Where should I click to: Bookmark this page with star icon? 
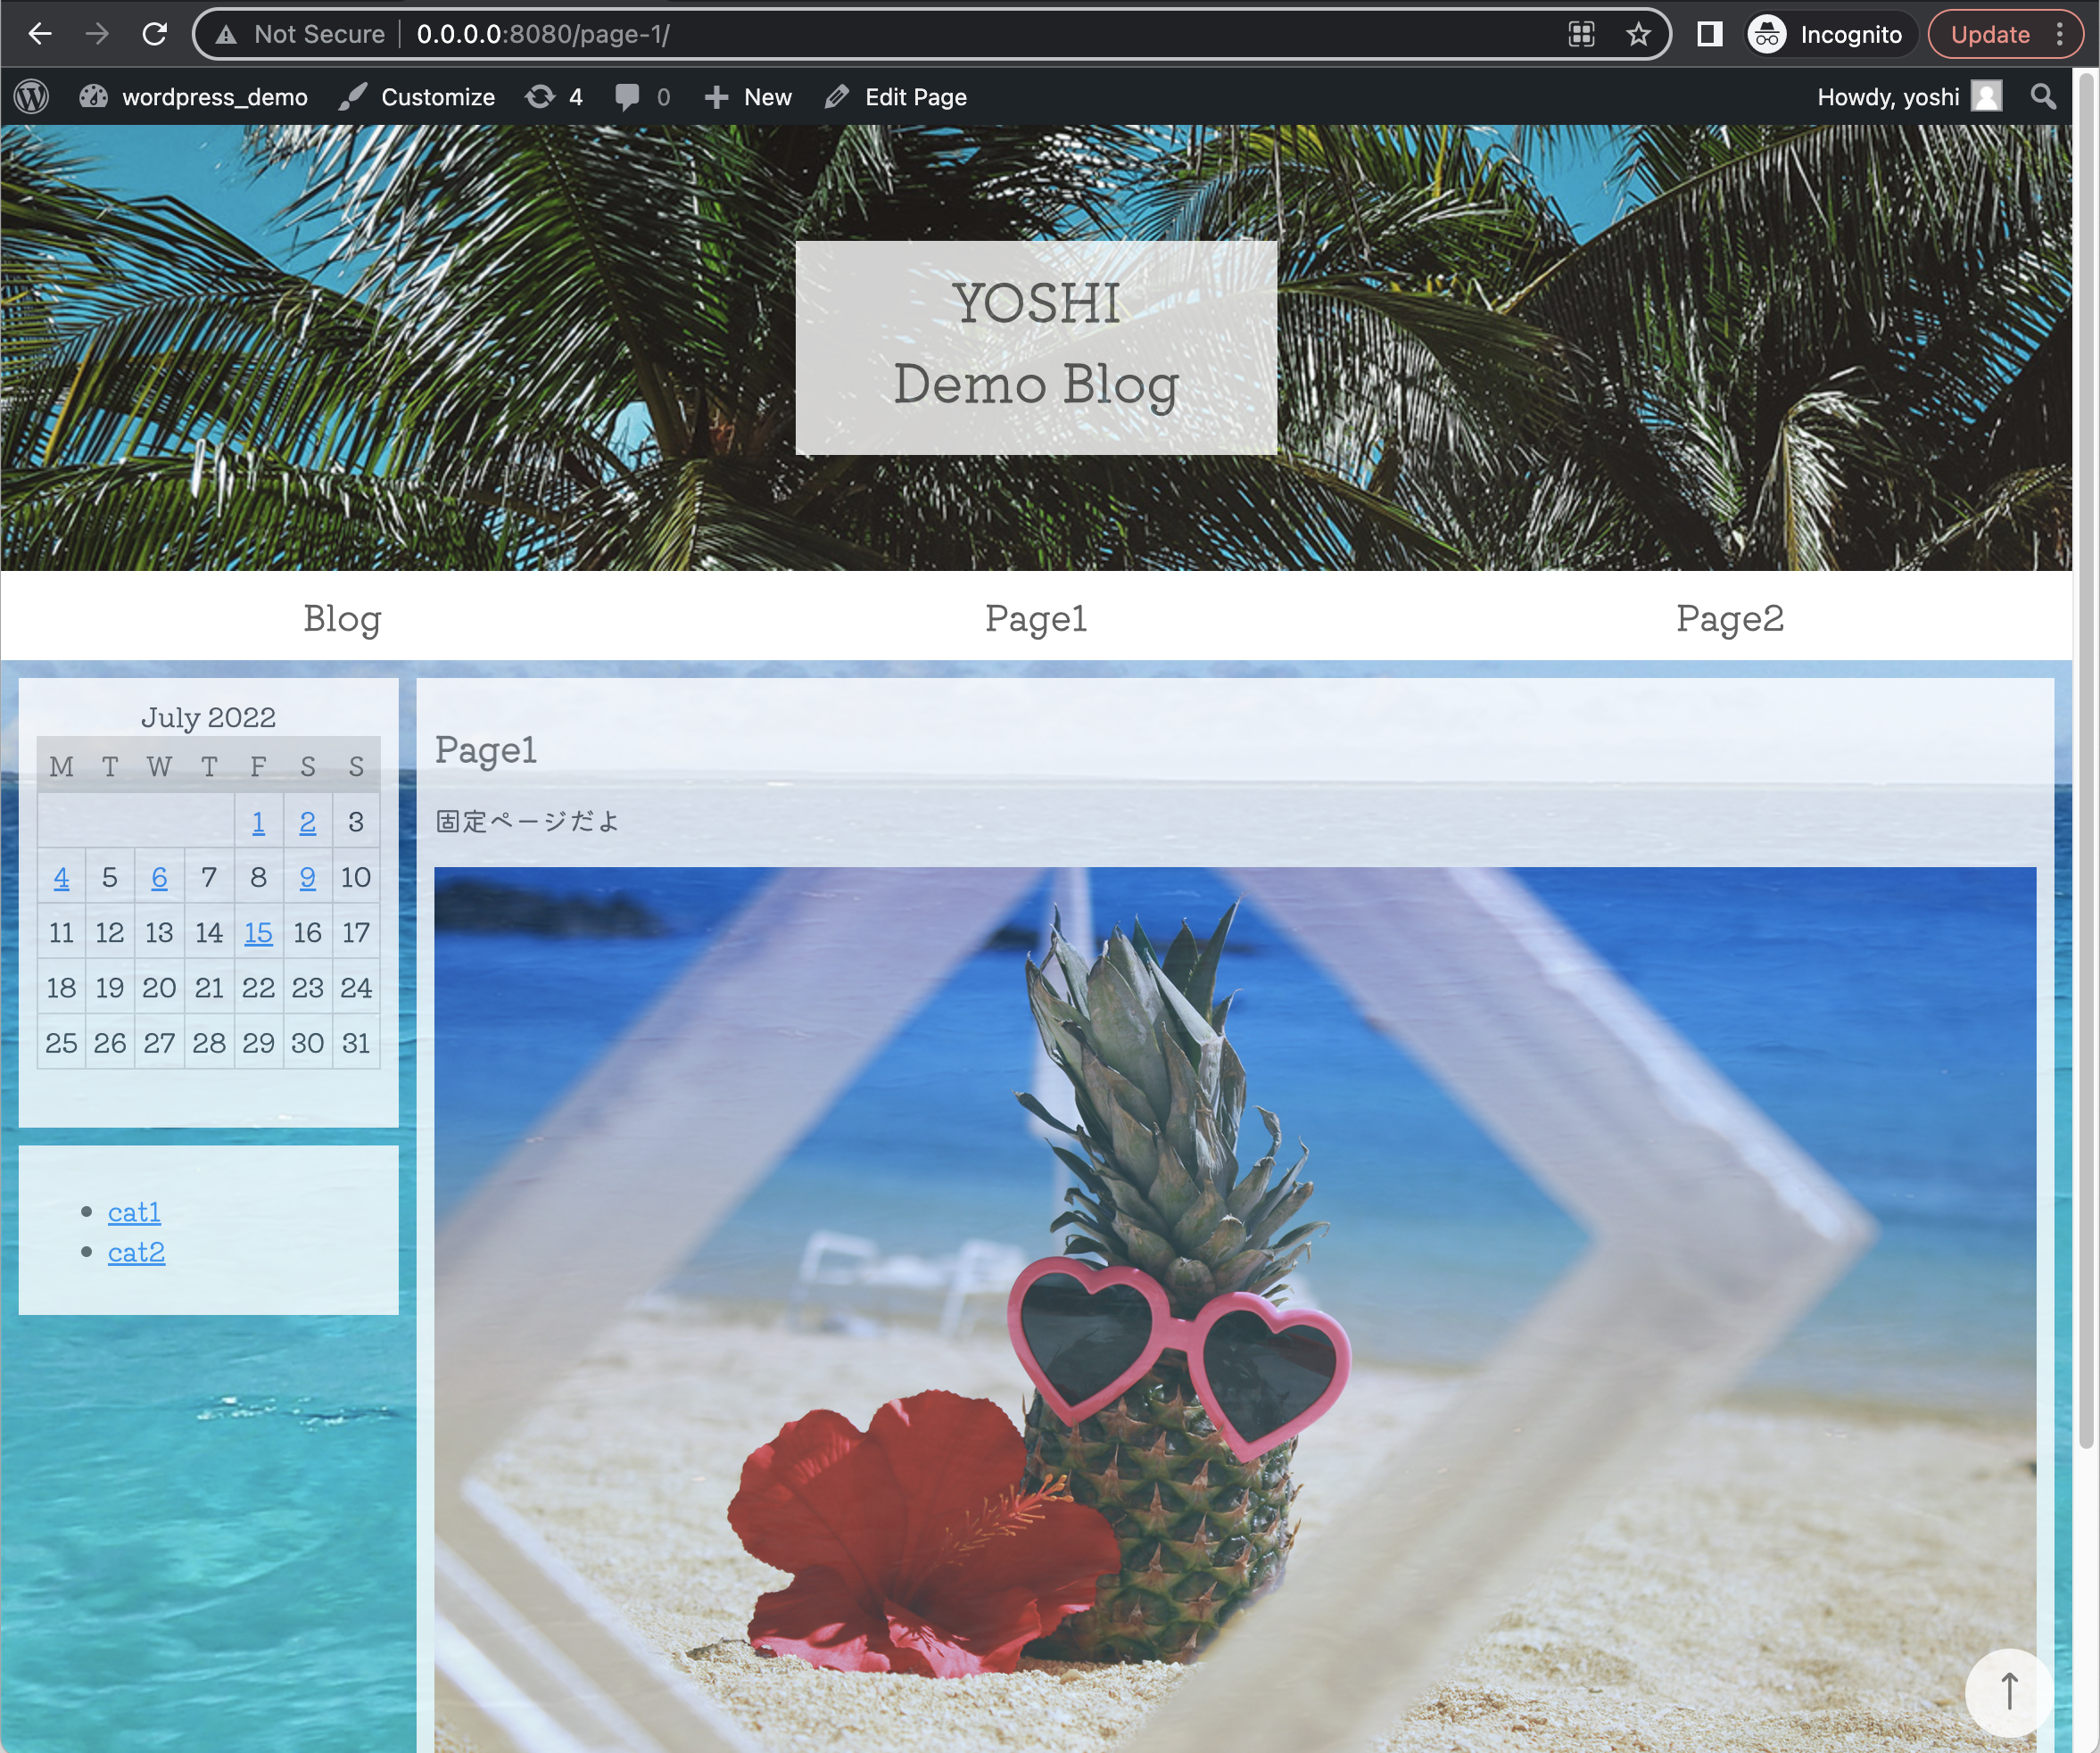1638,34
